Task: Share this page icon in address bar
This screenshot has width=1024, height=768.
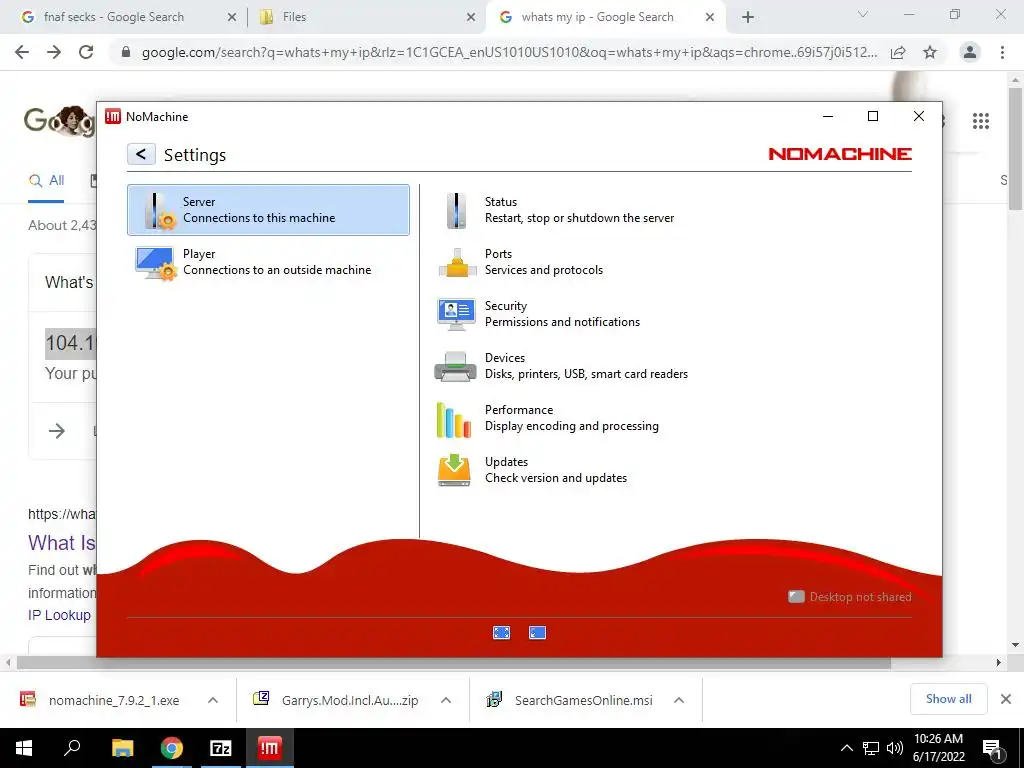Action: pos(898,52)
